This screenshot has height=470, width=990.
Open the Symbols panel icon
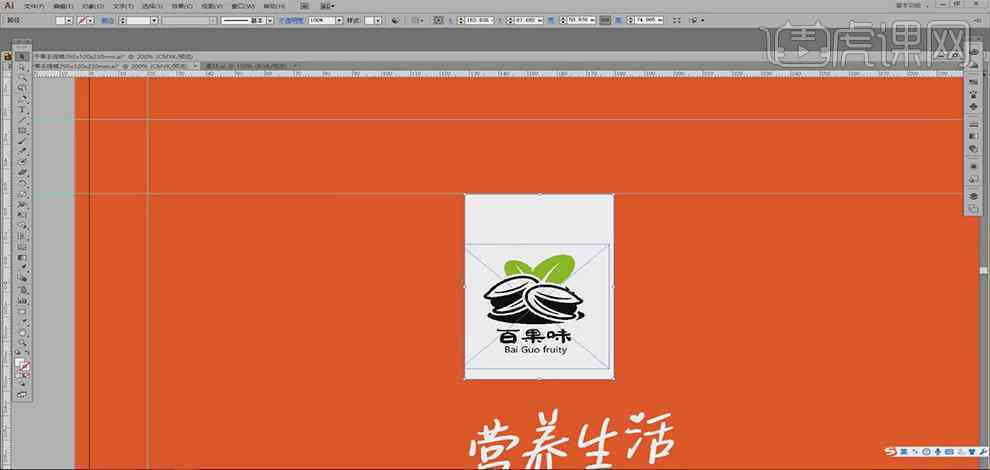coord(973,106)
